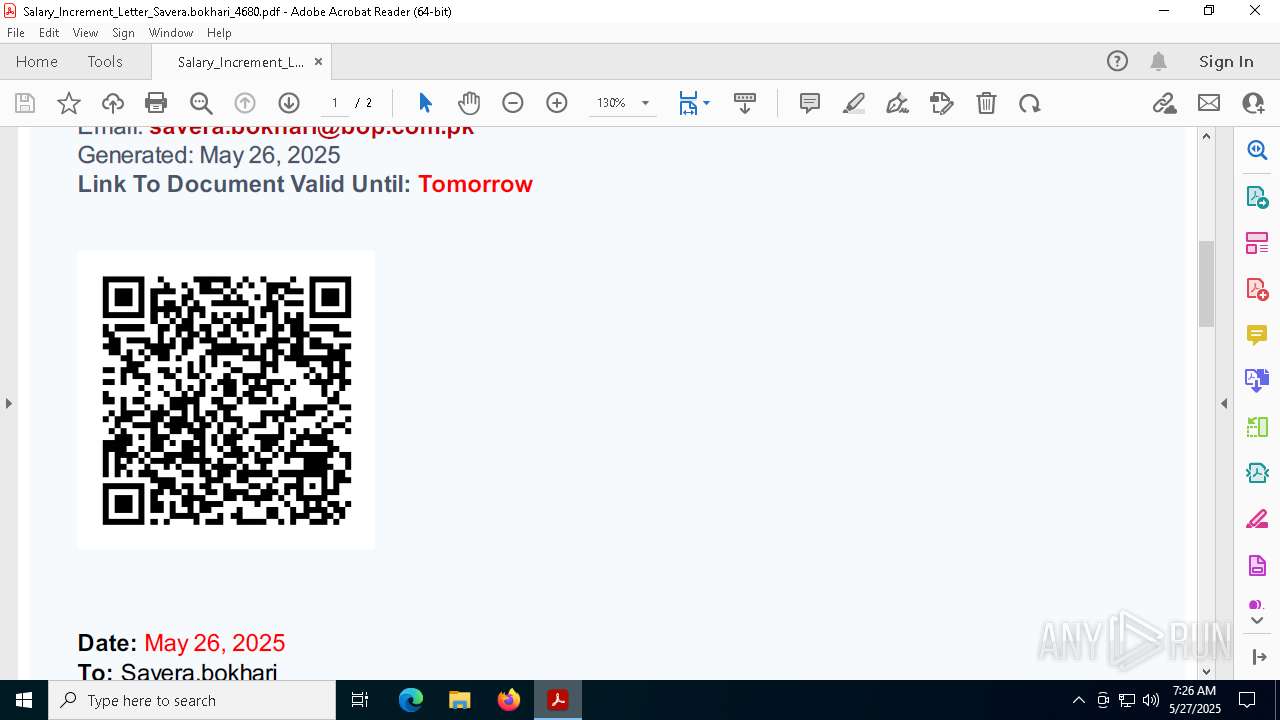The image size is (1280, 720).
Task: Open Help menu
Action: pyautogui.click(x=219, y=32)
